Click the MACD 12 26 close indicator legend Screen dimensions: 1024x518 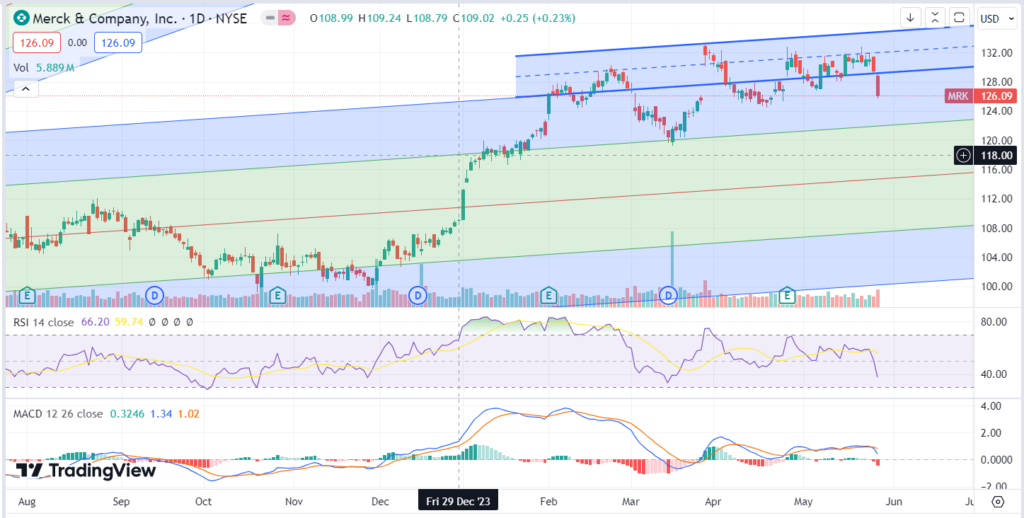[58, 413]
